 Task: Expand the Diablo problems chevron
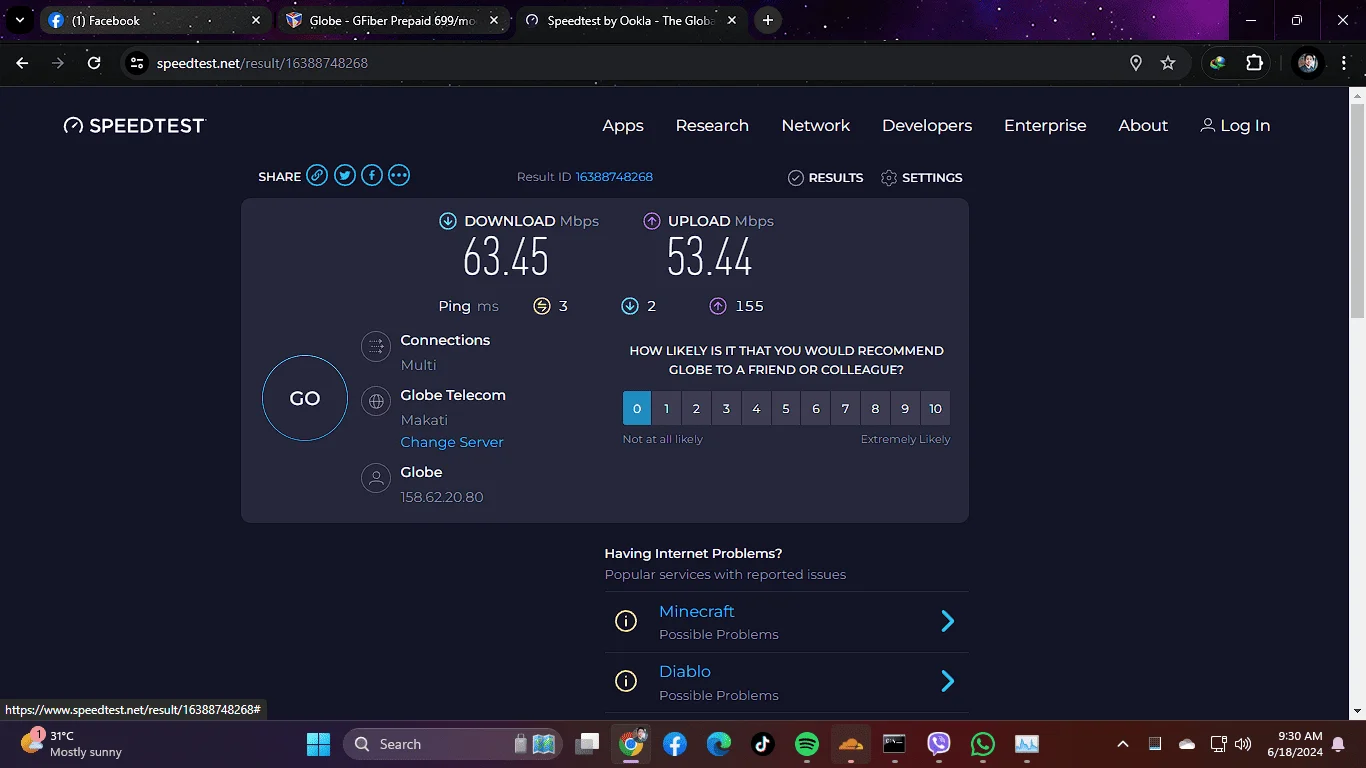948,682
